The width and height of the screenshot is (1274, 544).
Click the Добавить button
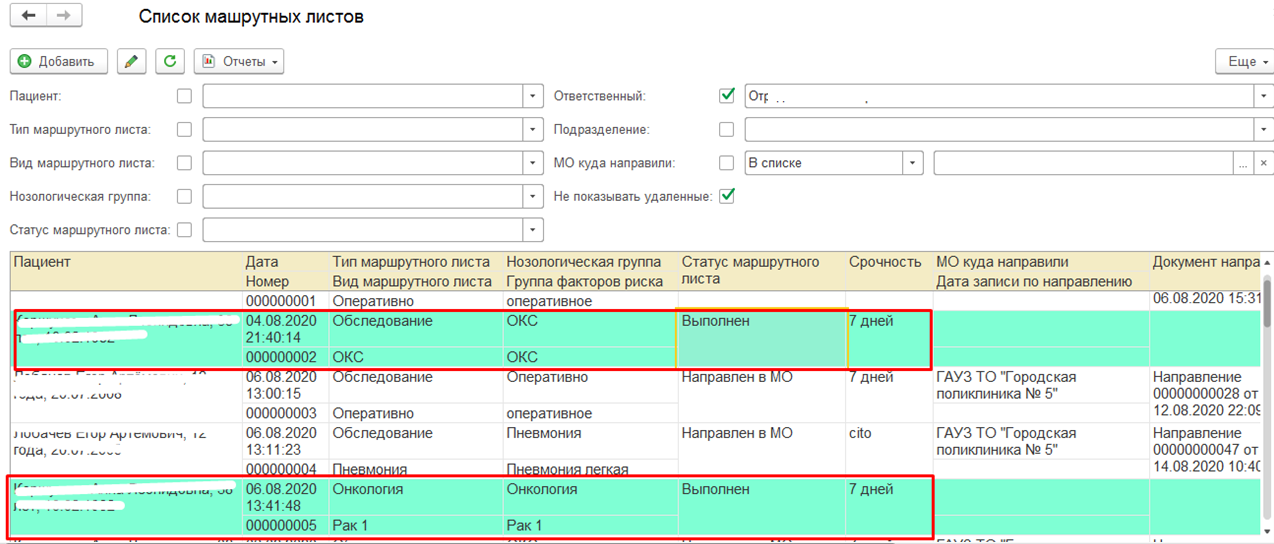pyautogui.click(x=57, y=62)
